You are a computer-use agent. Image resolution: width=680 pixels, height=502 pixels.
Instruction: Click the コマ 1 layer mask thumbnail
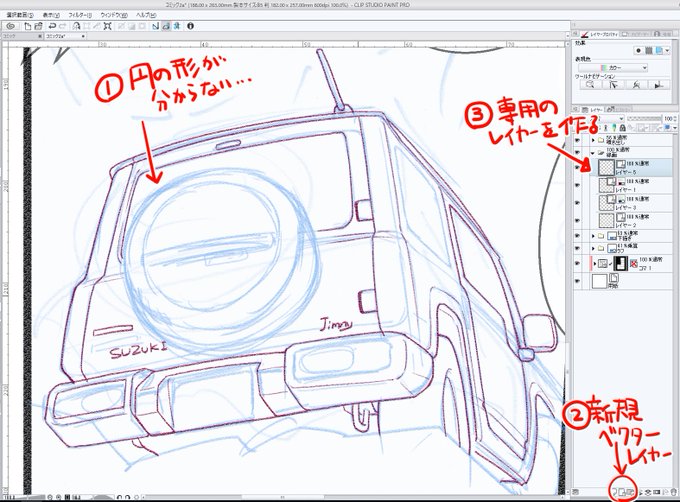(621, 263)
